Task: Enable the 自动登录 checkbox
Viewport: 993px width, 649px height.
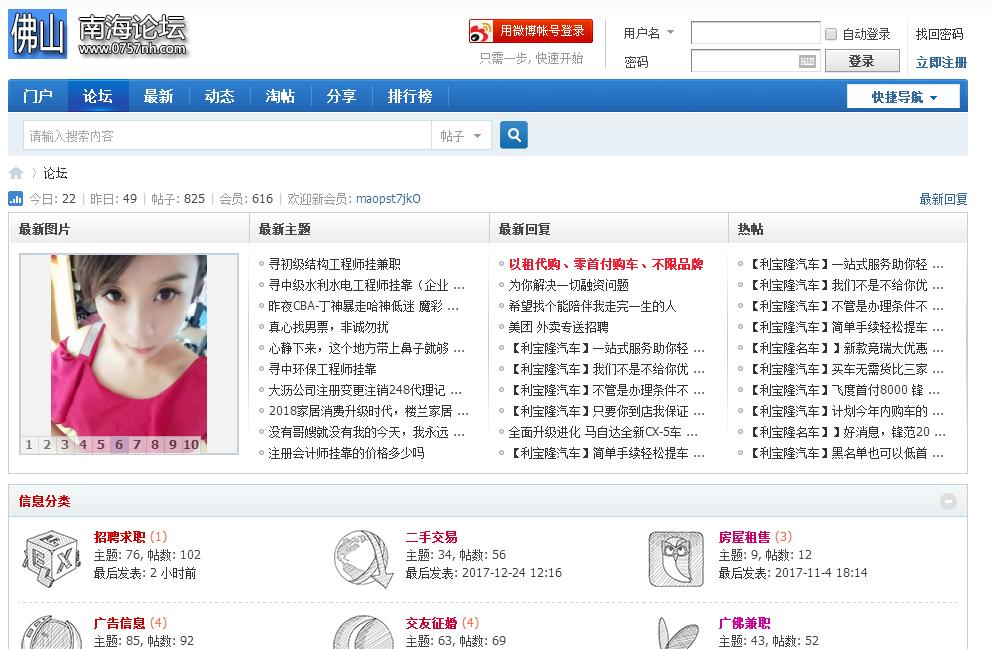Action: click(x=831, y=34)
